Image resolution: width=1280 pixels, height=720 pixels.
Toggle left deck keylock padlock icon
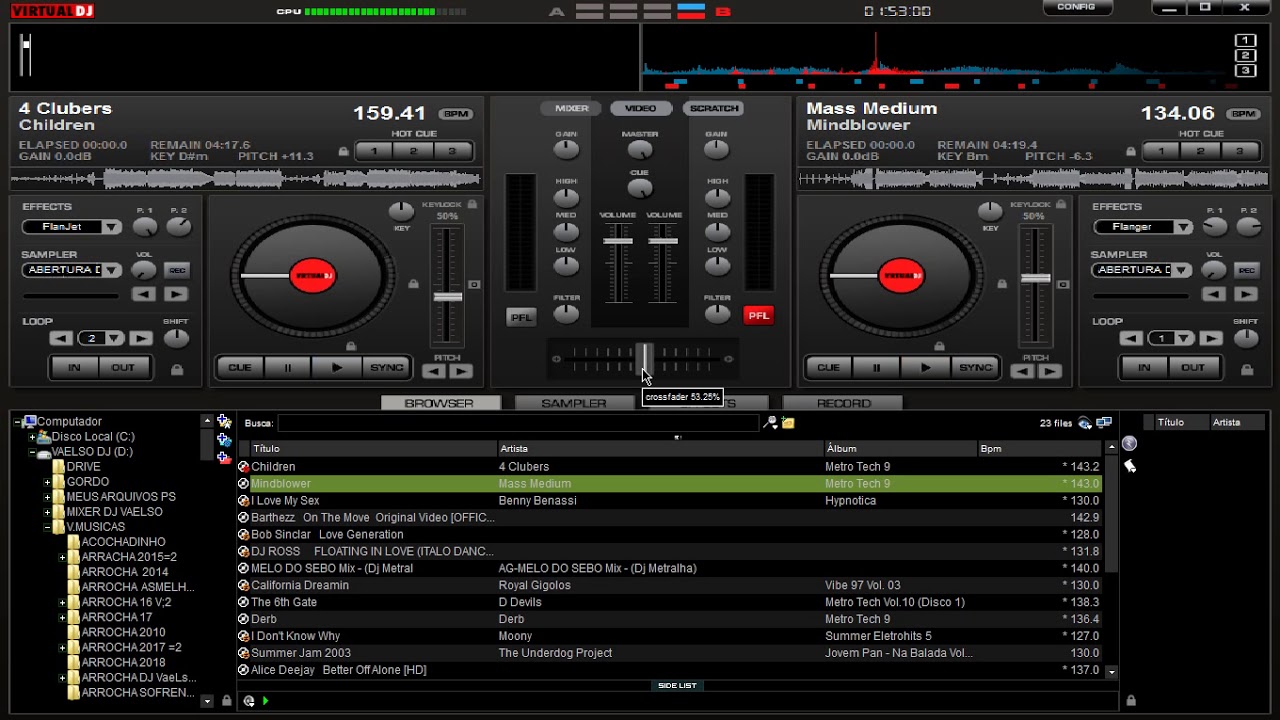(472, 204)
